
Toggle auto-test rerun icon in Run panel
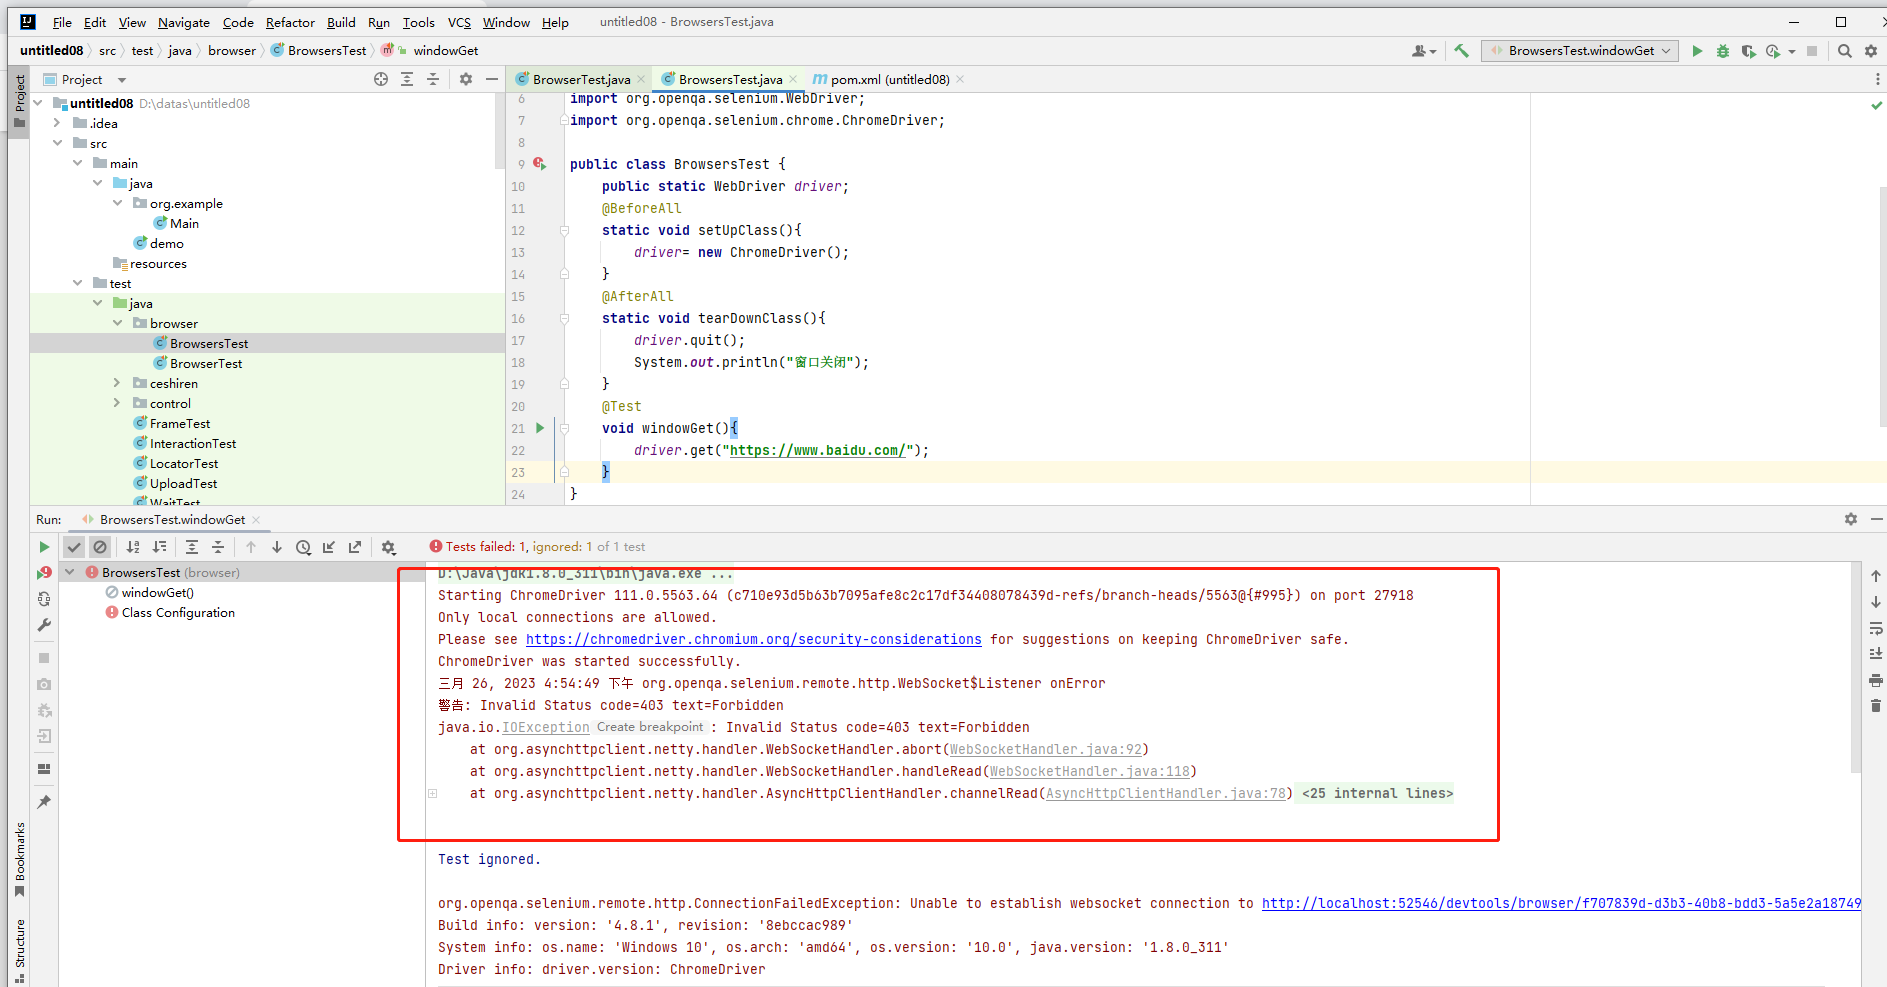coord(44,599)
